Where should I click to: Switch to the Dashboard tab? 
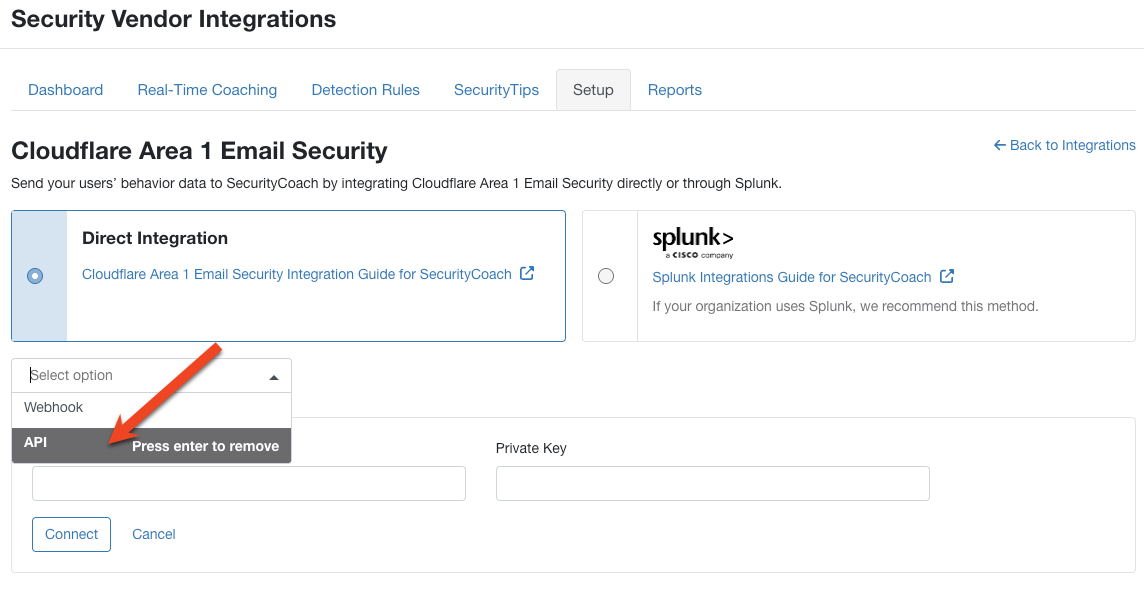point(65,90)
